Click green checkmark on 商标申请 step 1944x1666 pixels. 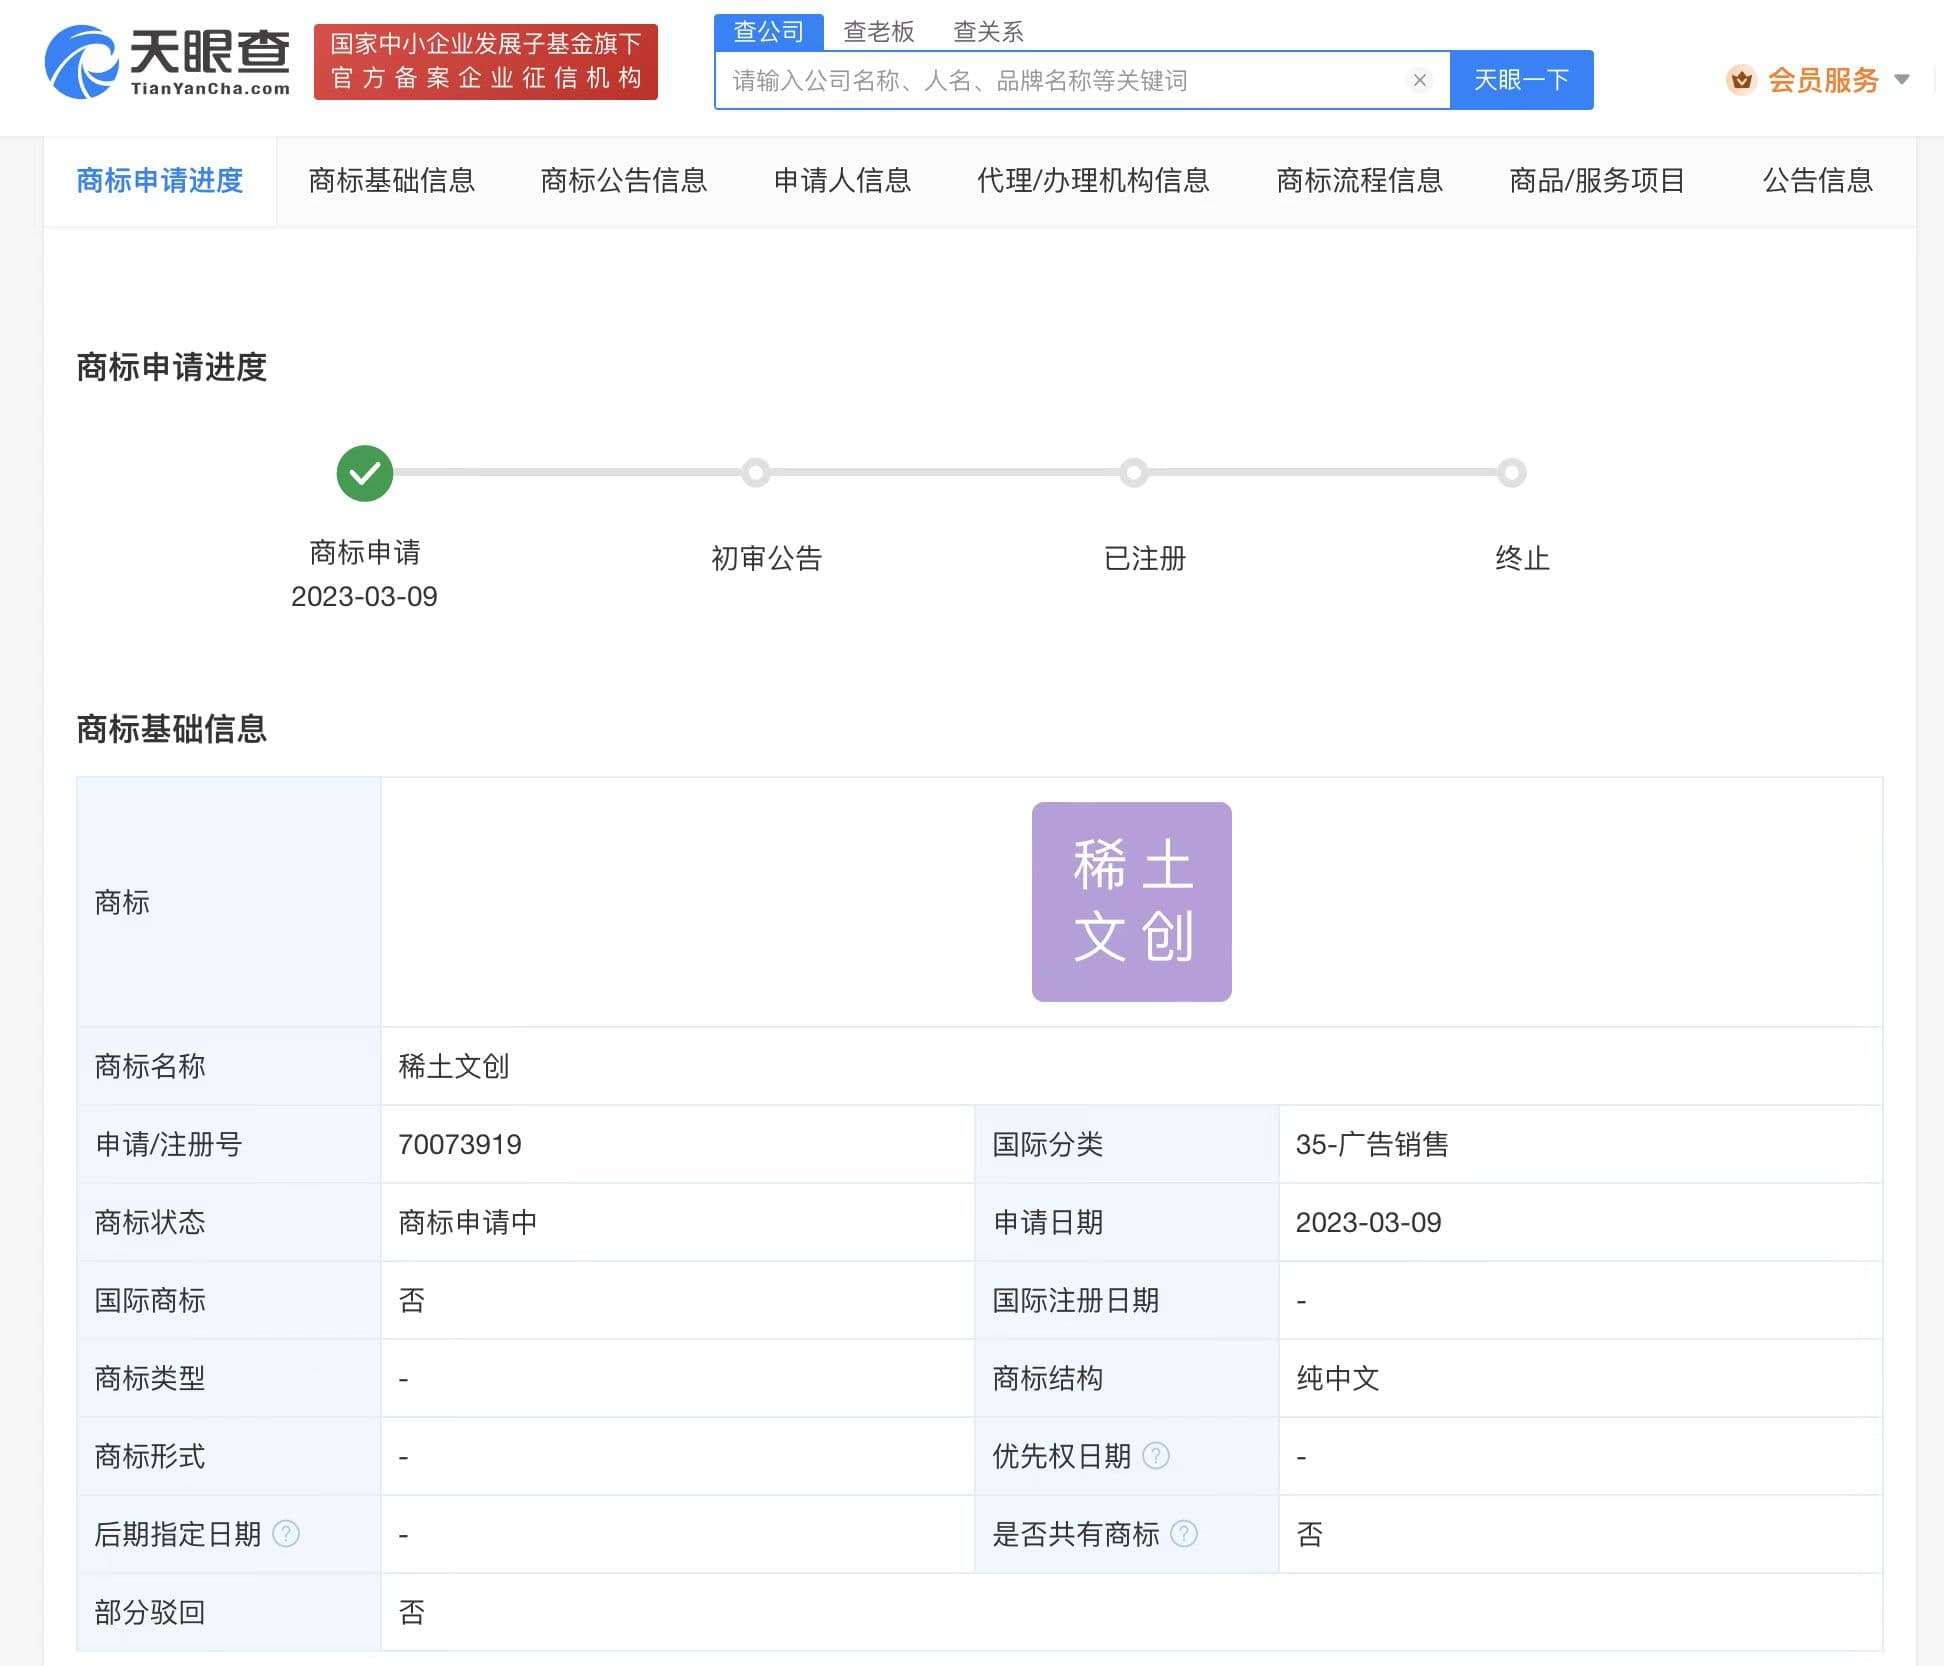pos(364,473)
